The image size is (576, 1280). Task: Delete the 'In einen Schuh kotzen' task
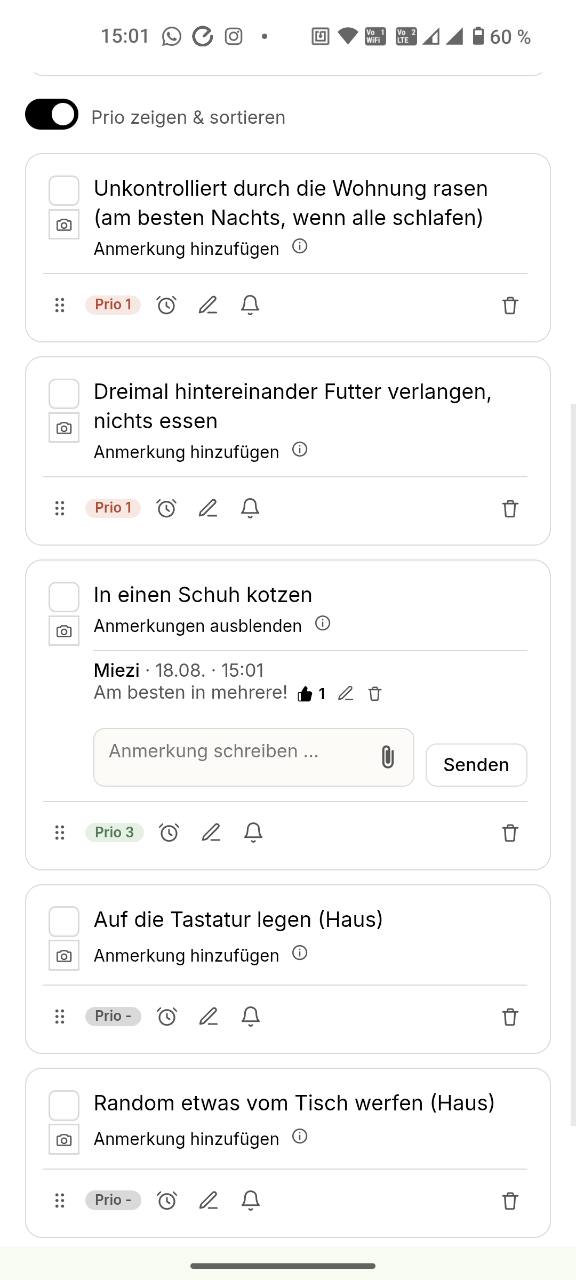pyautogui.click(x=510, y=833)
